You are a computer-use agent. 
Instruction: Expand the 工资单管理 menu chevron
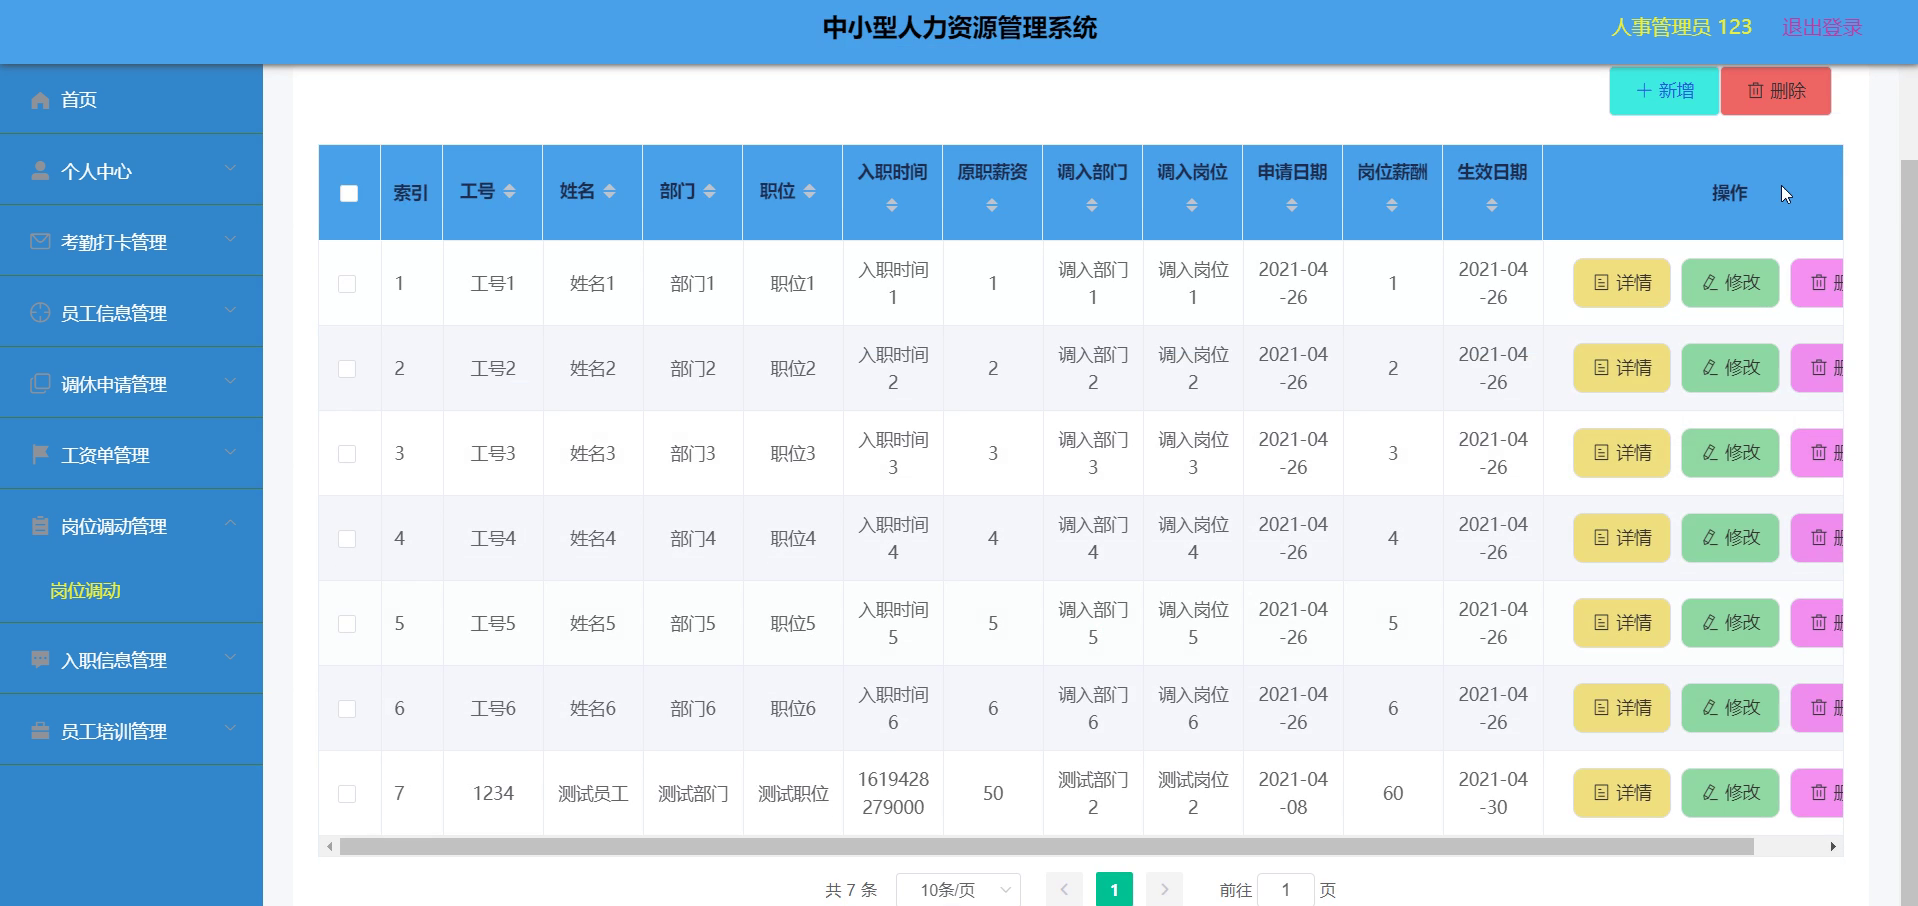[230, 452]
